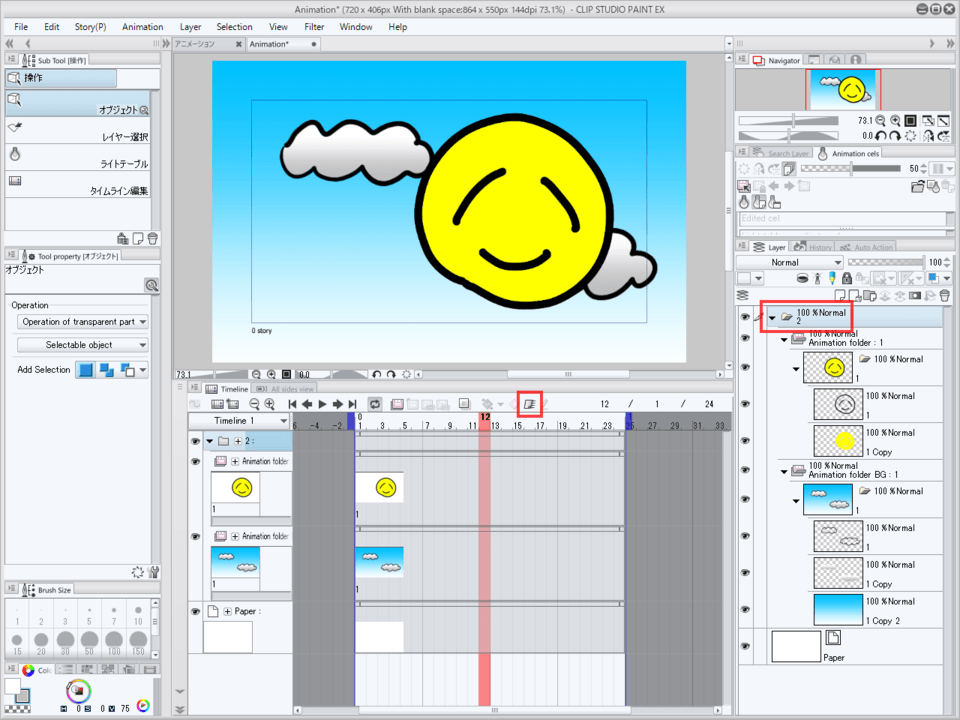Viewport: 960px width, 720px height.
Task: Open the blending mode dropdown showing Normal
Action: coord(790,261)
